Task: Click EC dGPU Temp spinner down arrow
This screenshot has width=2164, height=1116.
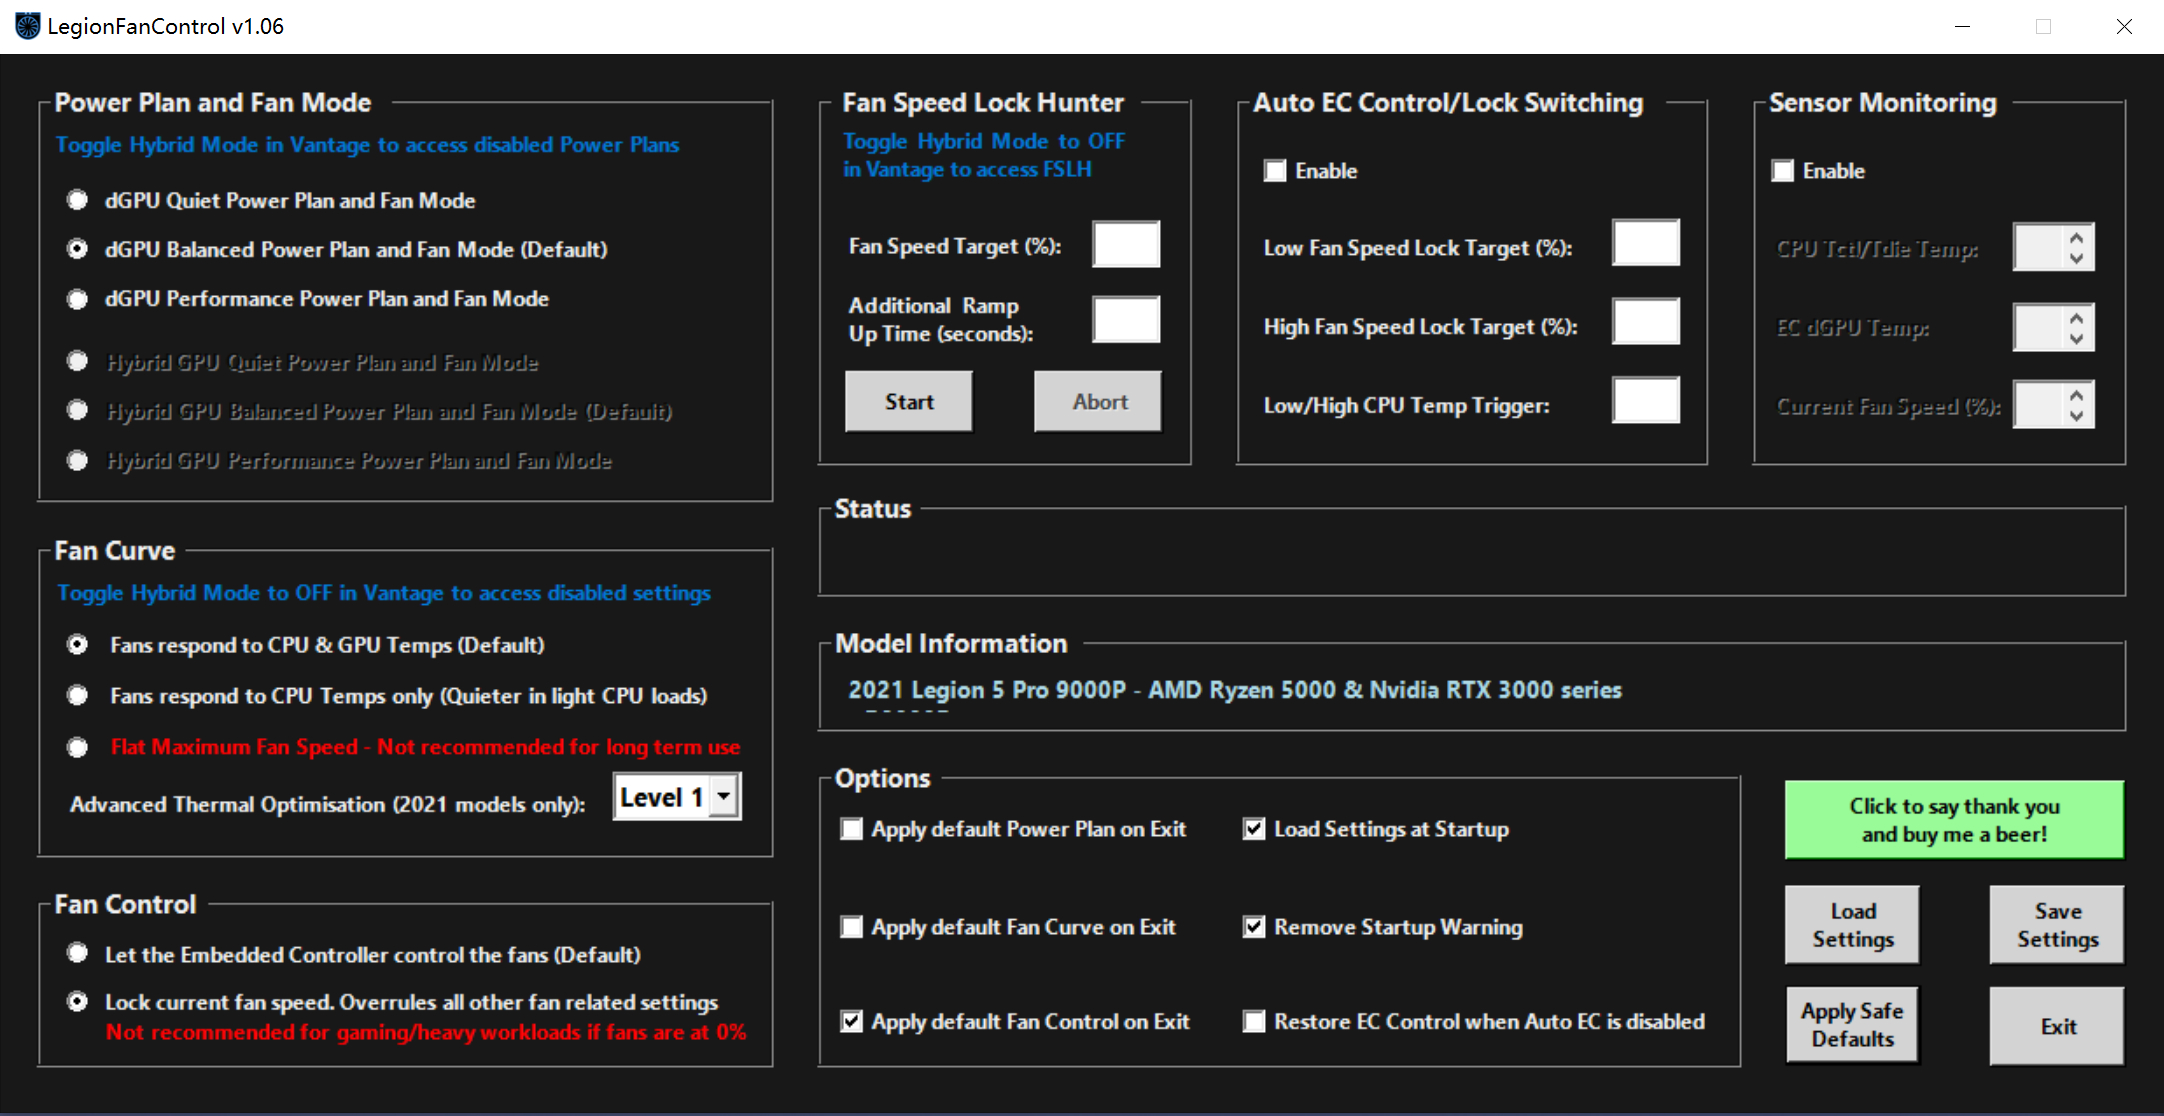Action: (2077, 338)
